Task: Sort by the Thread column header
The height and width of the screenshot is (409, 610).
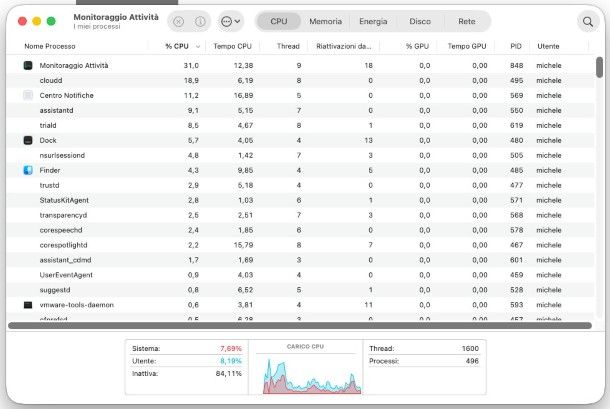Action: pos(288,46)
